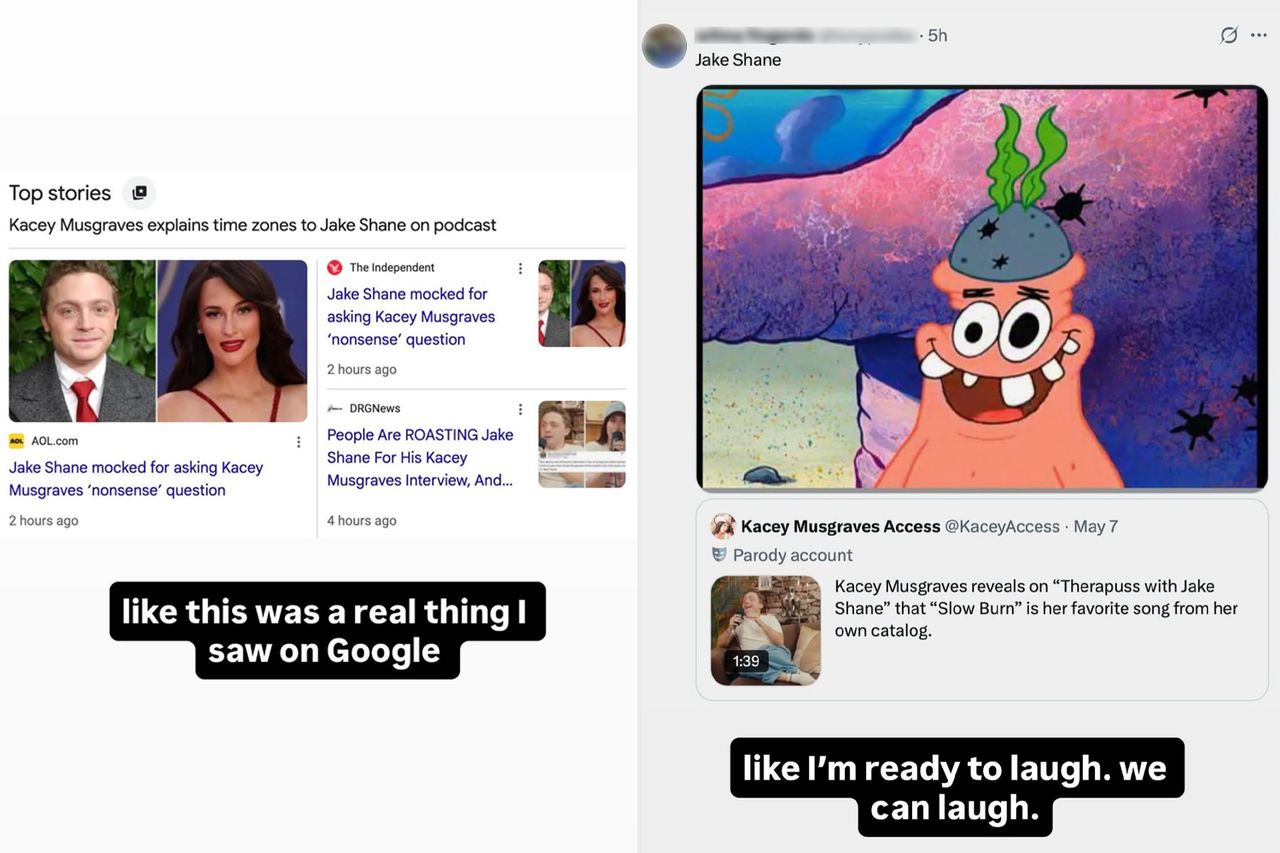Click the @KaceyAccess handle

[x=1002, y=526]
